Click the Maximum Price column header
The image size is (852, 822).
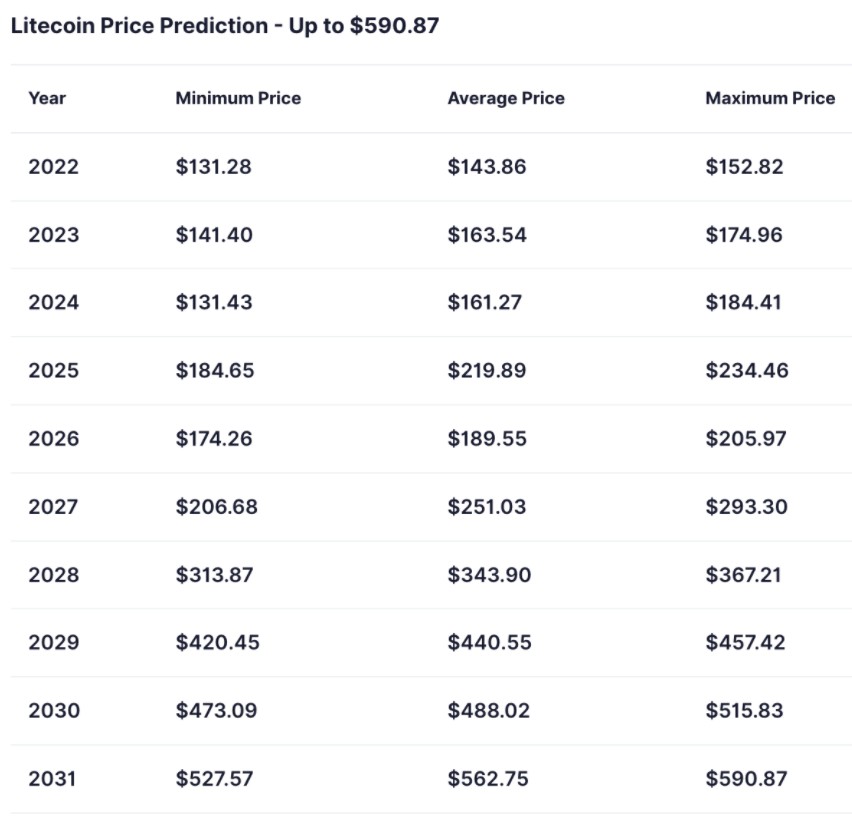click(770, 98)
